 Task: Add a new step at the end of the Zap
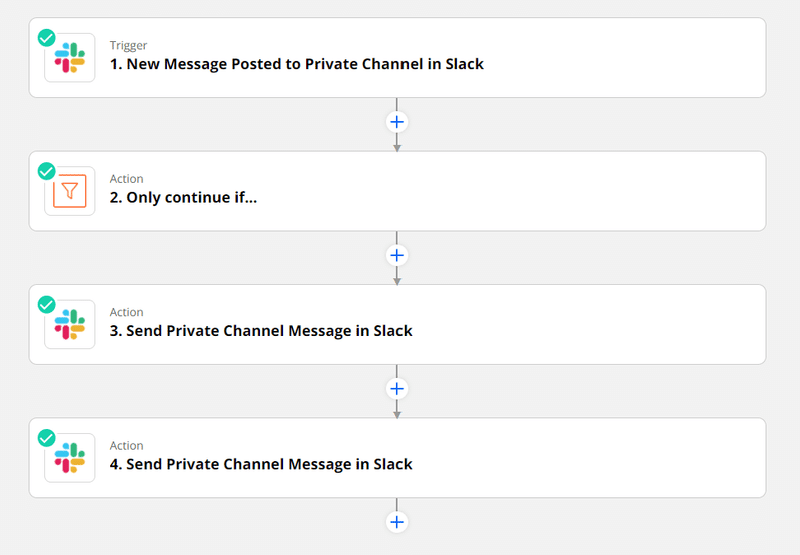397,522
